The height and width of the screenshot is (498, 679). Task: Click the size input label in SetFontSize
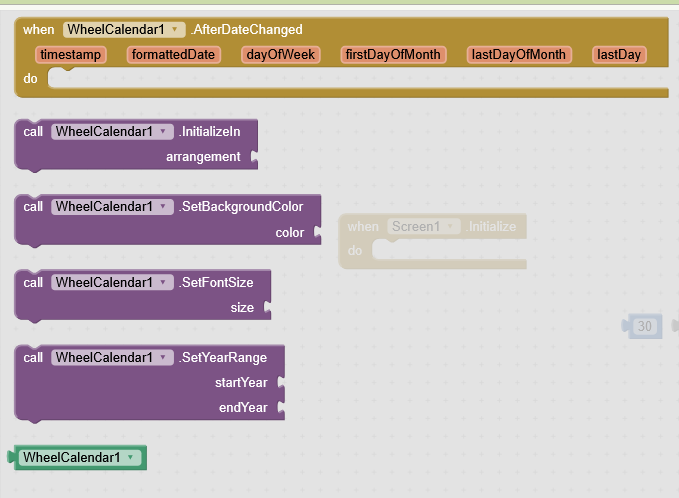[x=242, y=308]
